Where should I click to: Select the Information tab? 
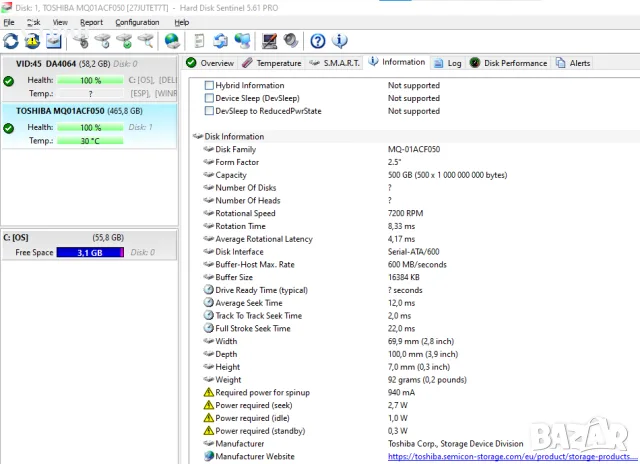click(x=397, y=62)
